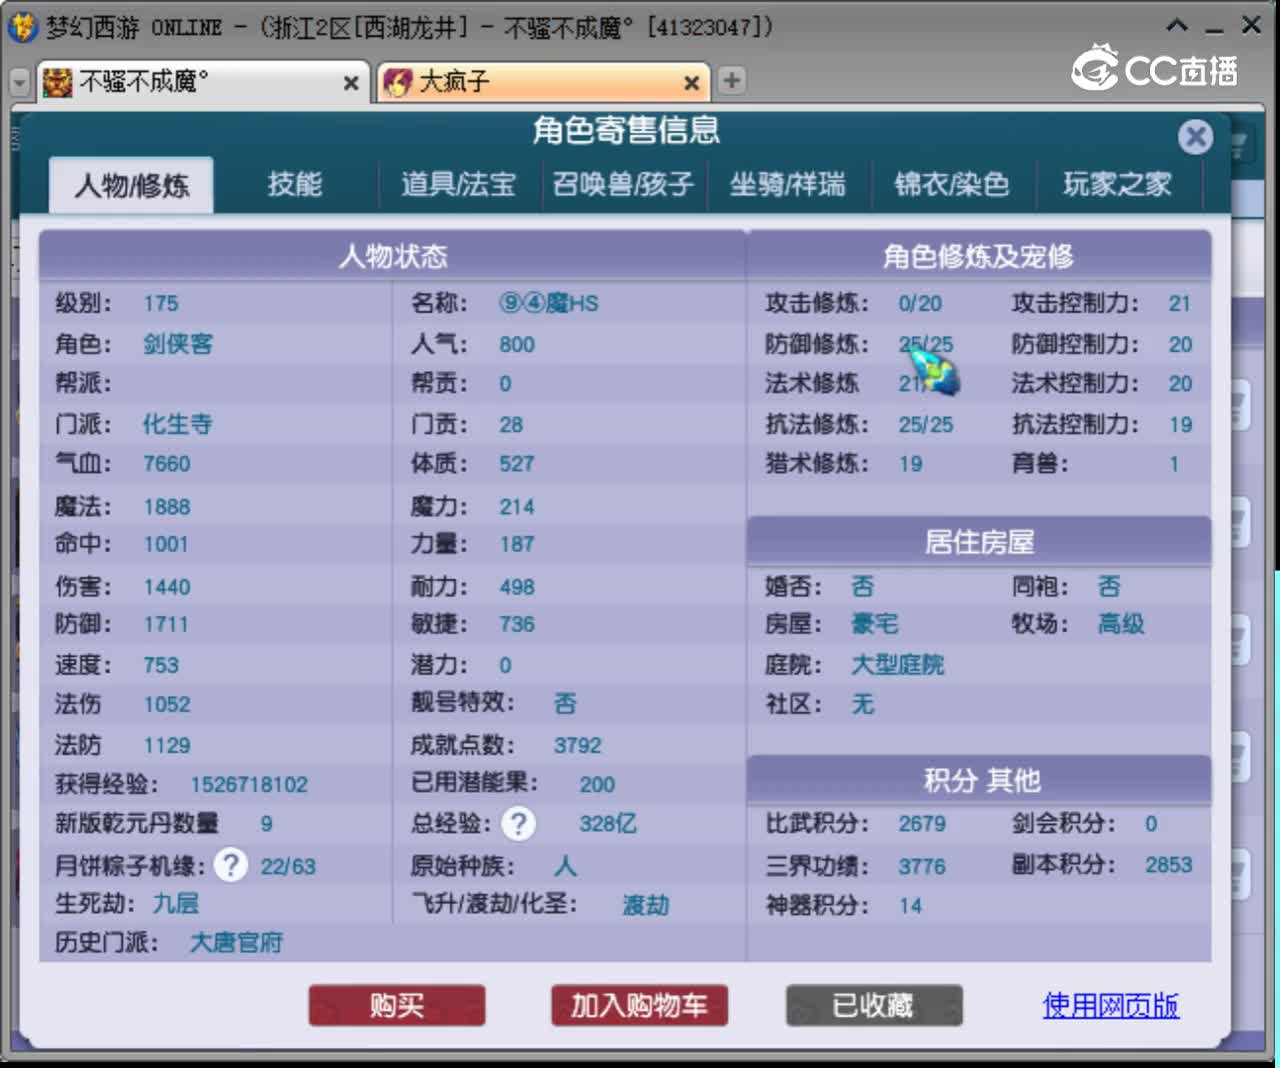
Task: Click the 庭院 value 大型庭院
Action: pos(898,665)
